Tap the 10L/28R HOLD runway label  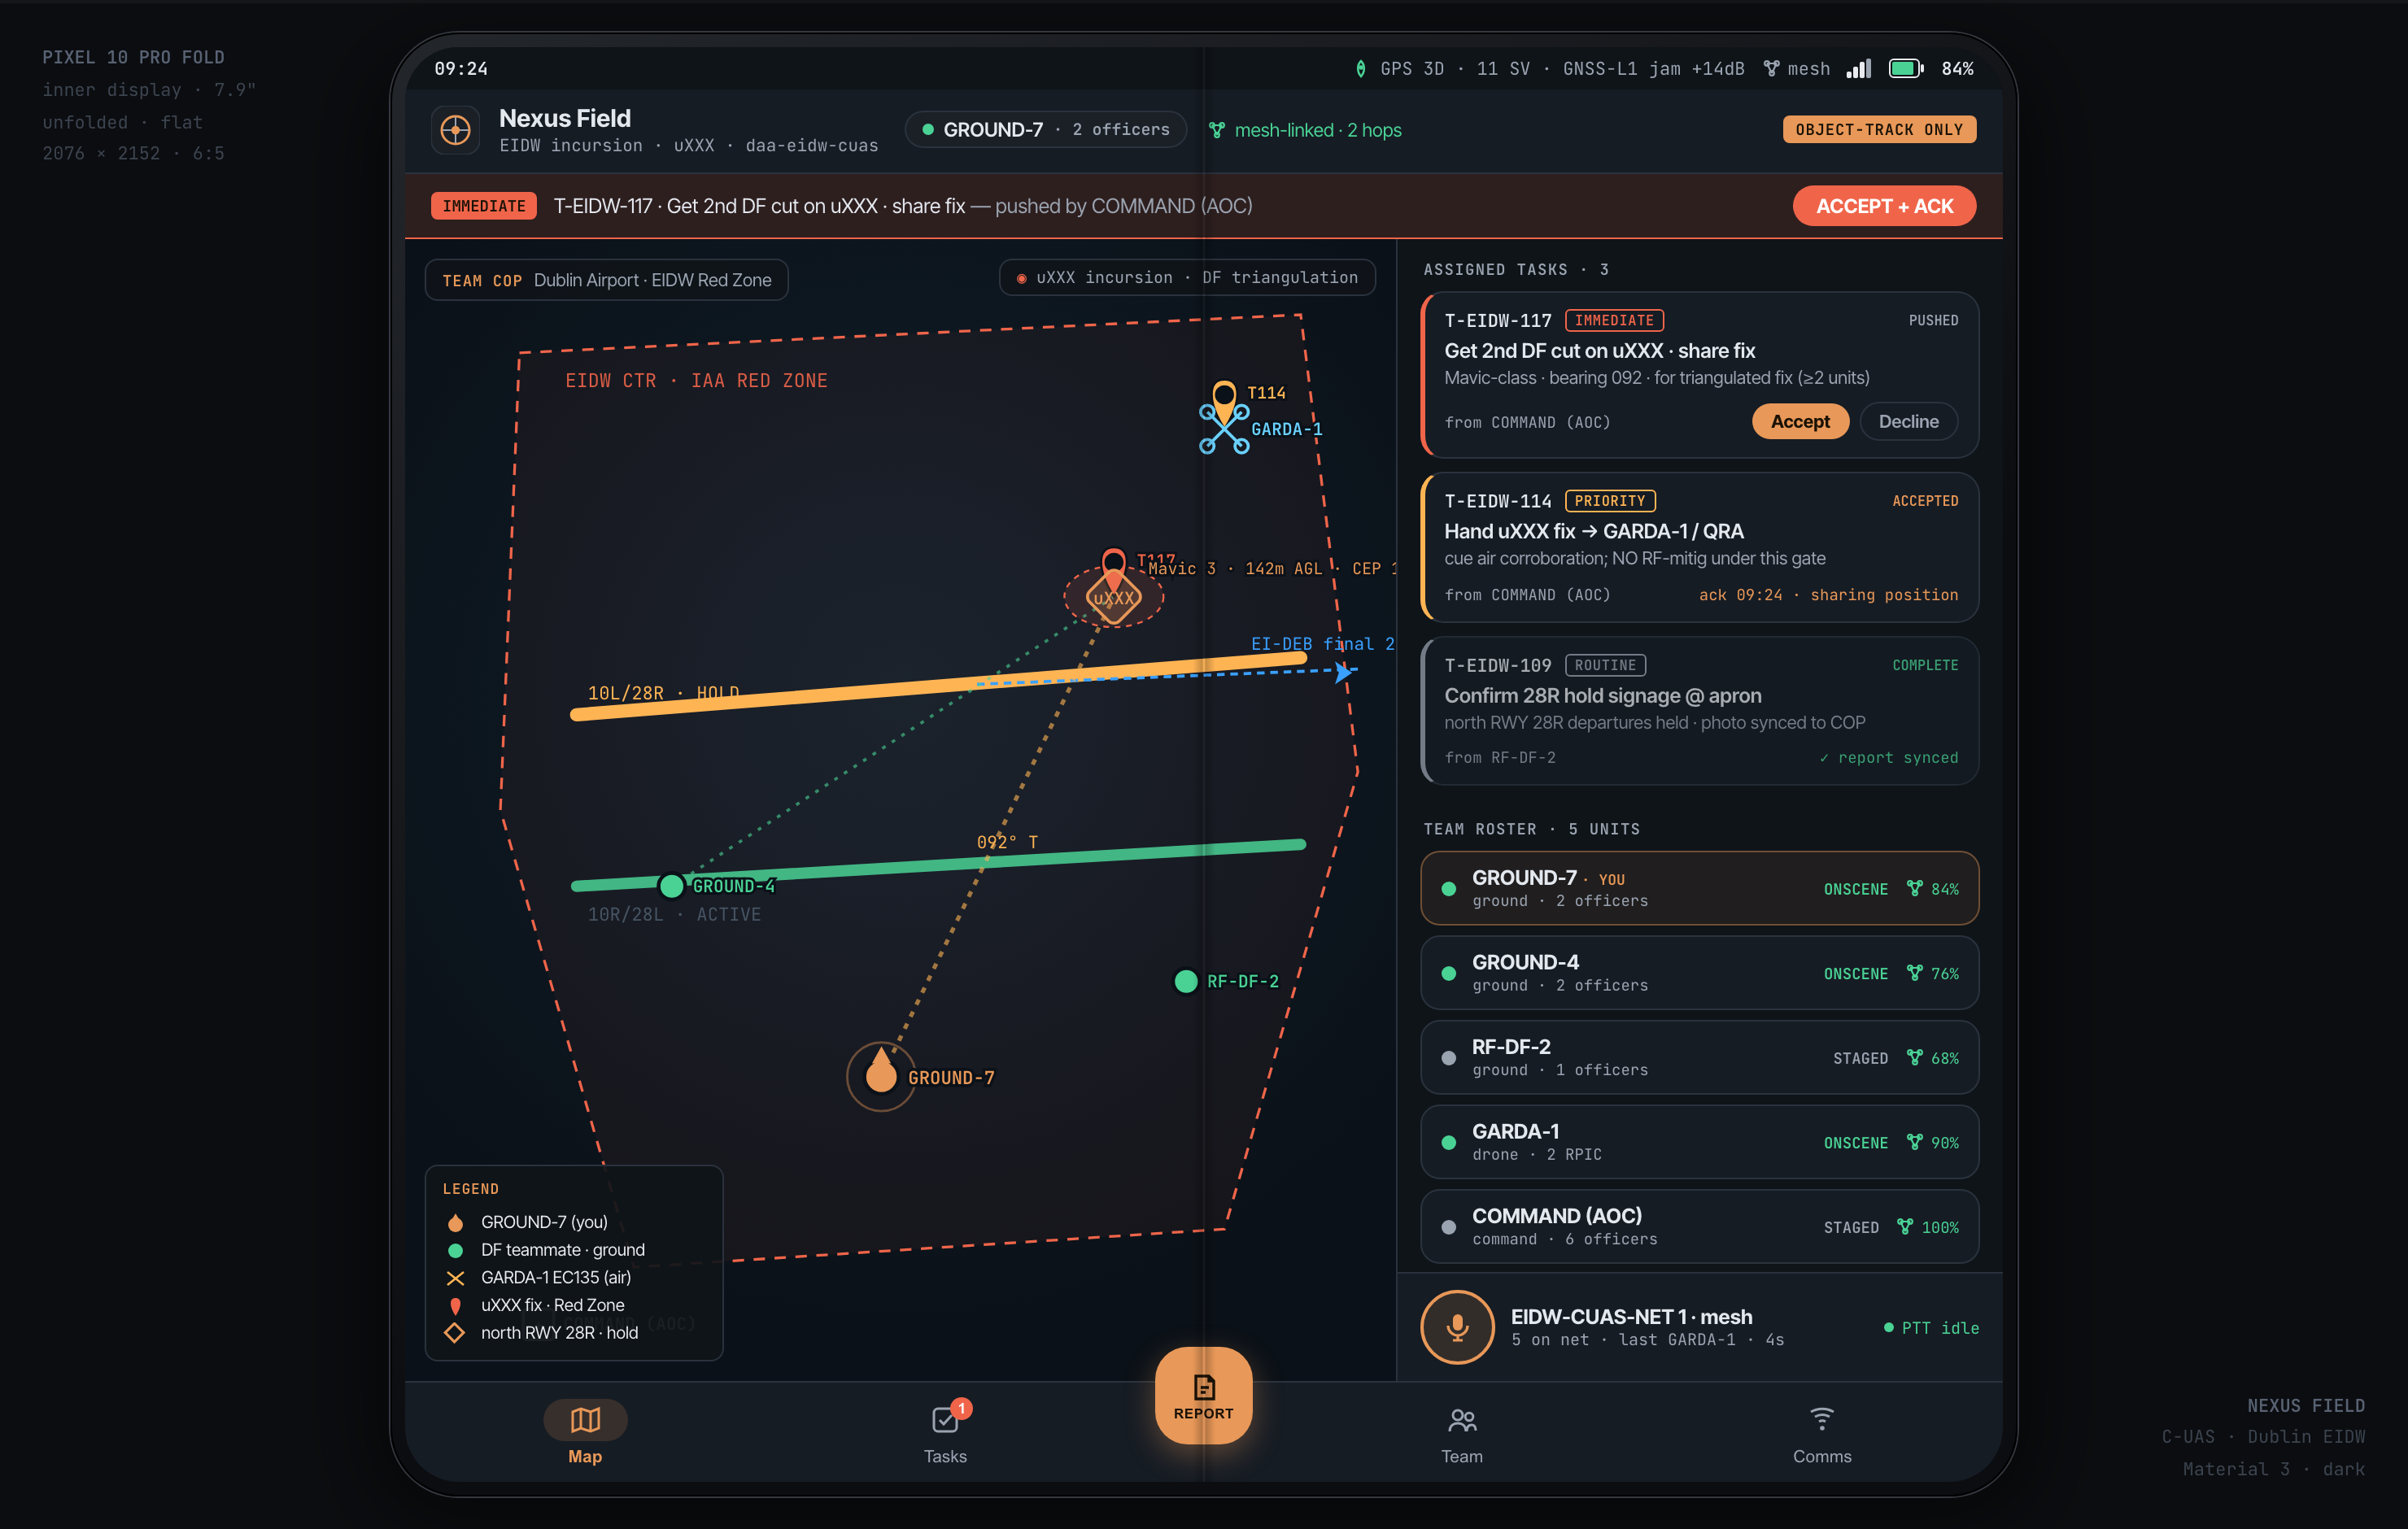[x=663, y=693]
